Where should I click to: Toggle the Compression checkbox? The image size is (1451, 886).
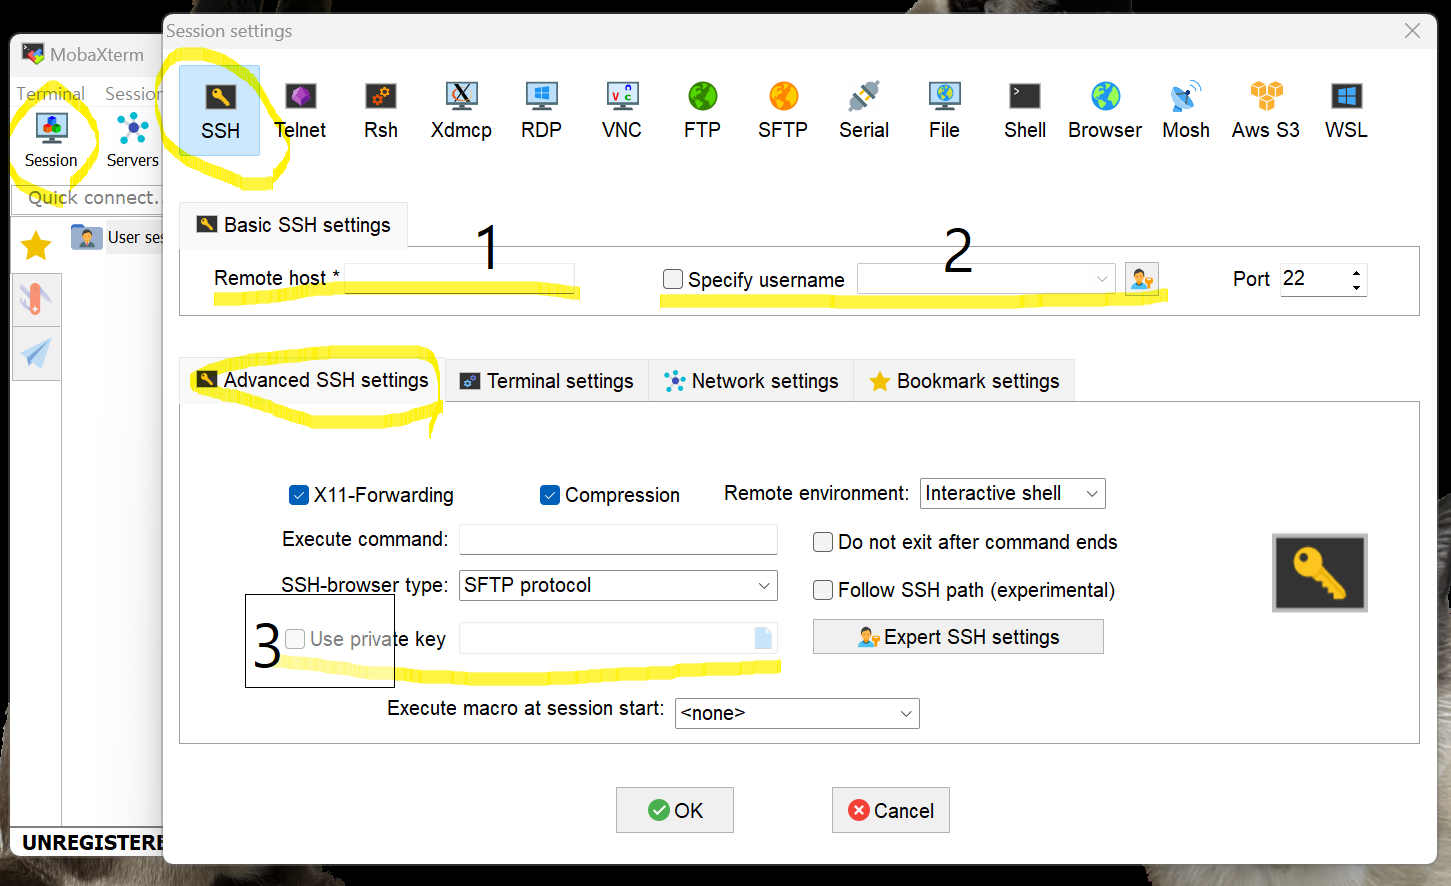coord(550,495)
